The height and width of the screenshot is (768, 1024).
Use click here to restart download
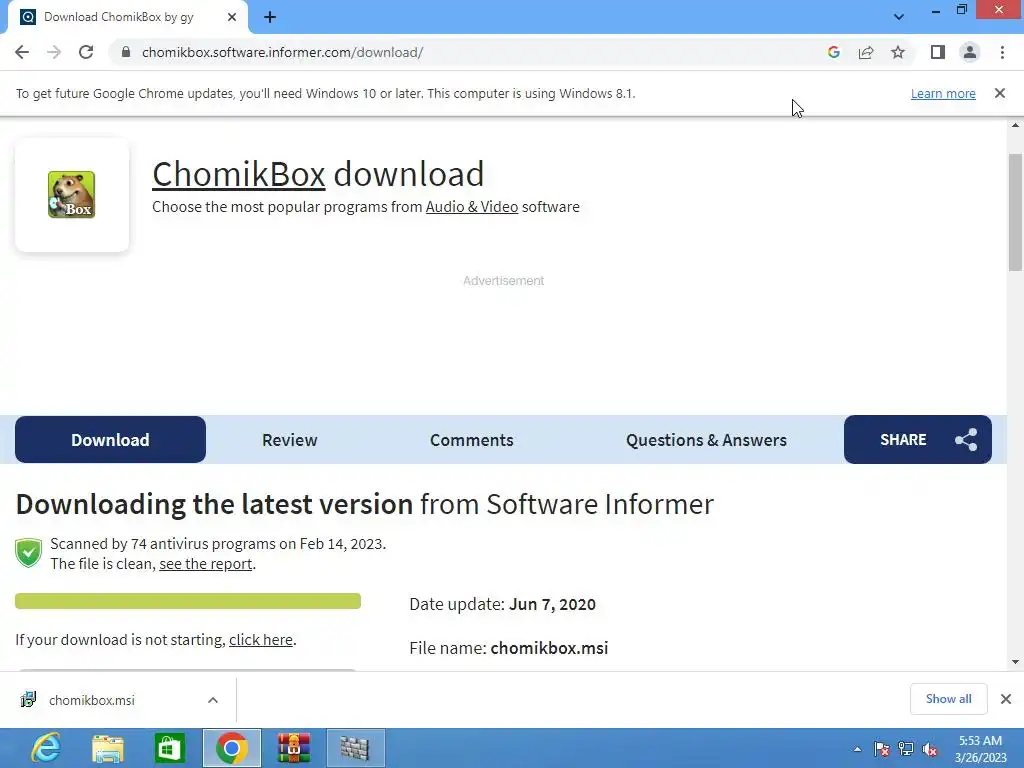[x=261, y=640]
